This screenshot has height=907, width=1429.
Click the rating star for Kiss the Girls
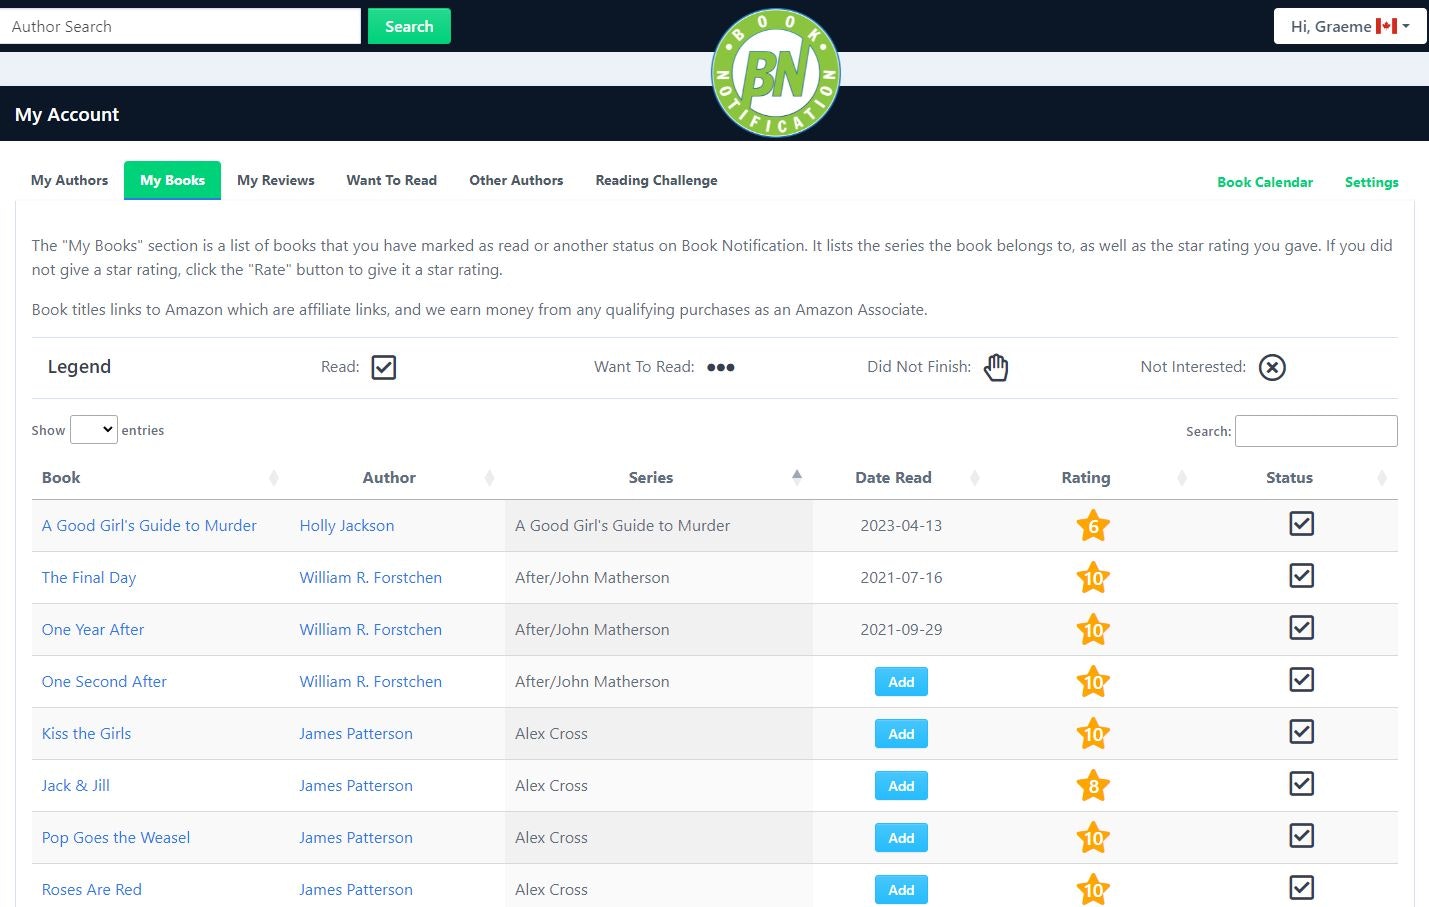click(x=1093, y=734)
